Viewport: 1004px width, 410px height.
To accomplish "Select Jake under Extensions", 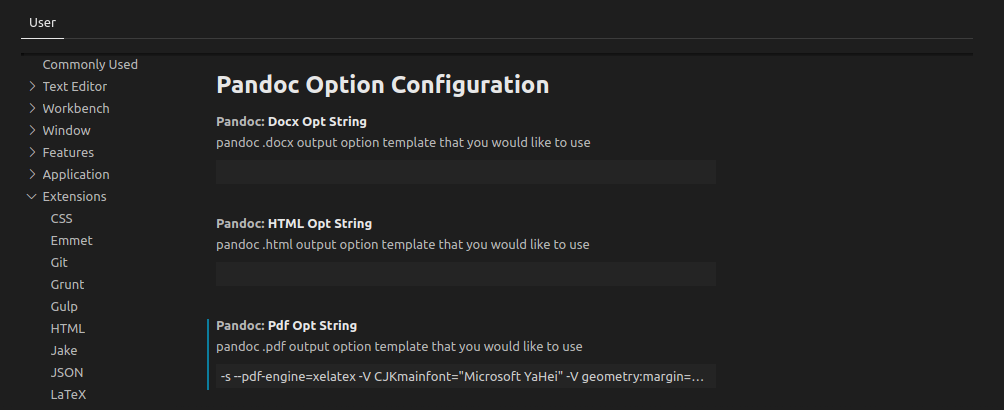I will tap(64, 350).
